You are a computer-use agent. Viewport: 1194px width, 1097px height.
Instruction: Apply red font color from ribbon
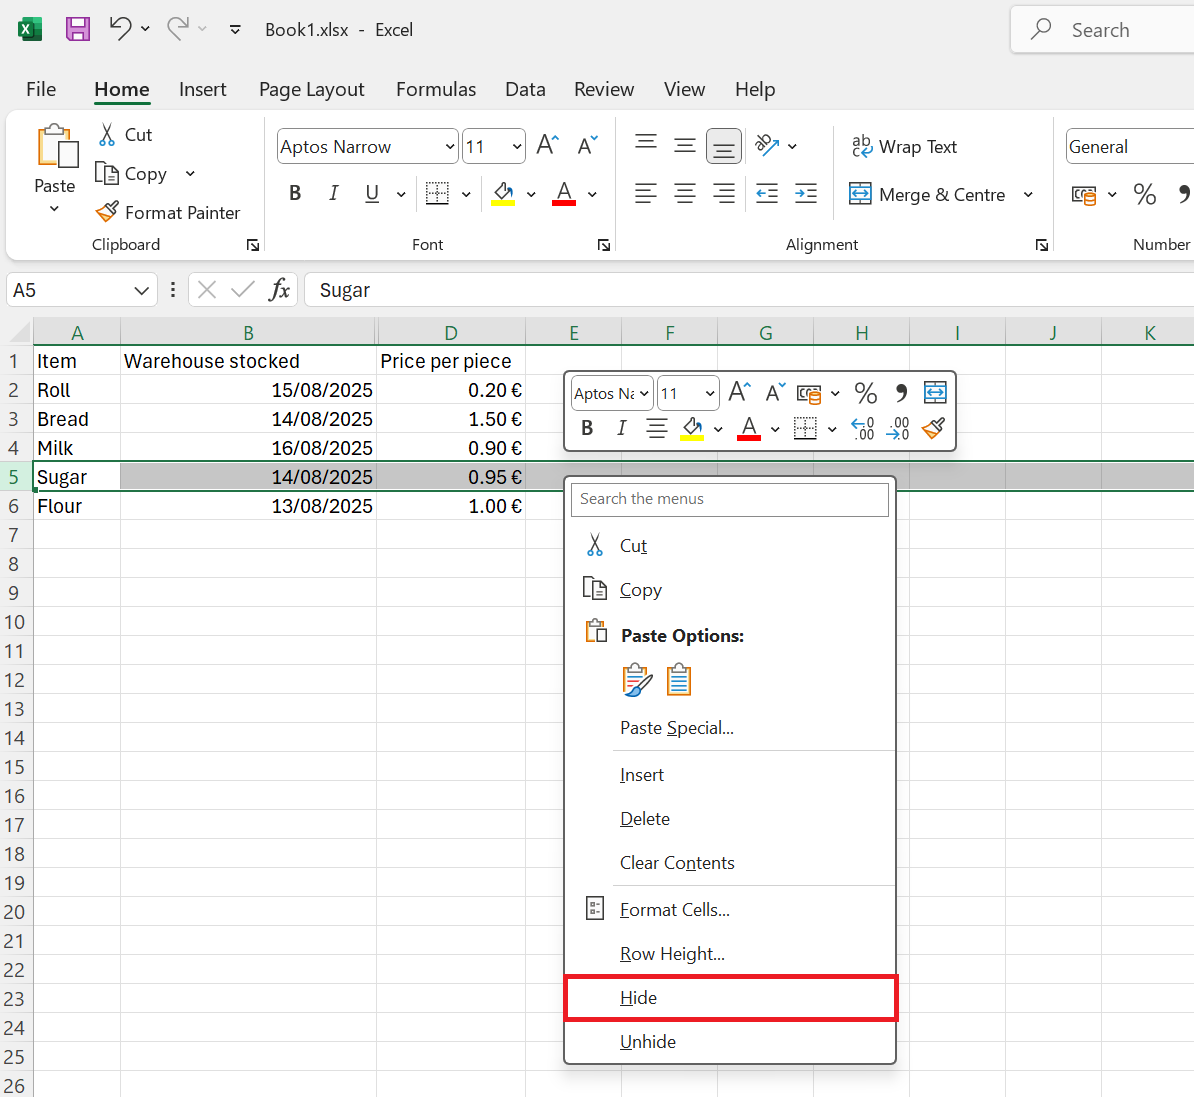coord(563,193)
